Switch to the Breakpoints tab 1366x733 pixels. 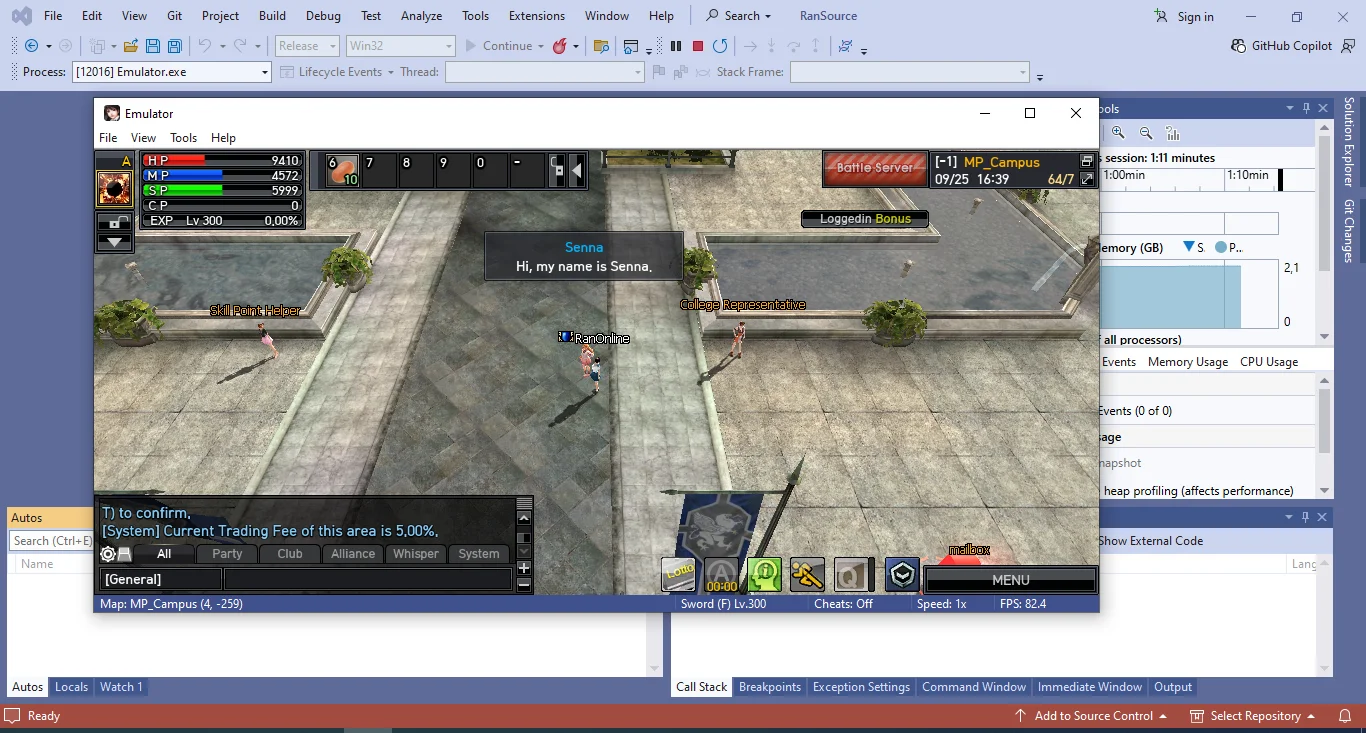[770, 687]
